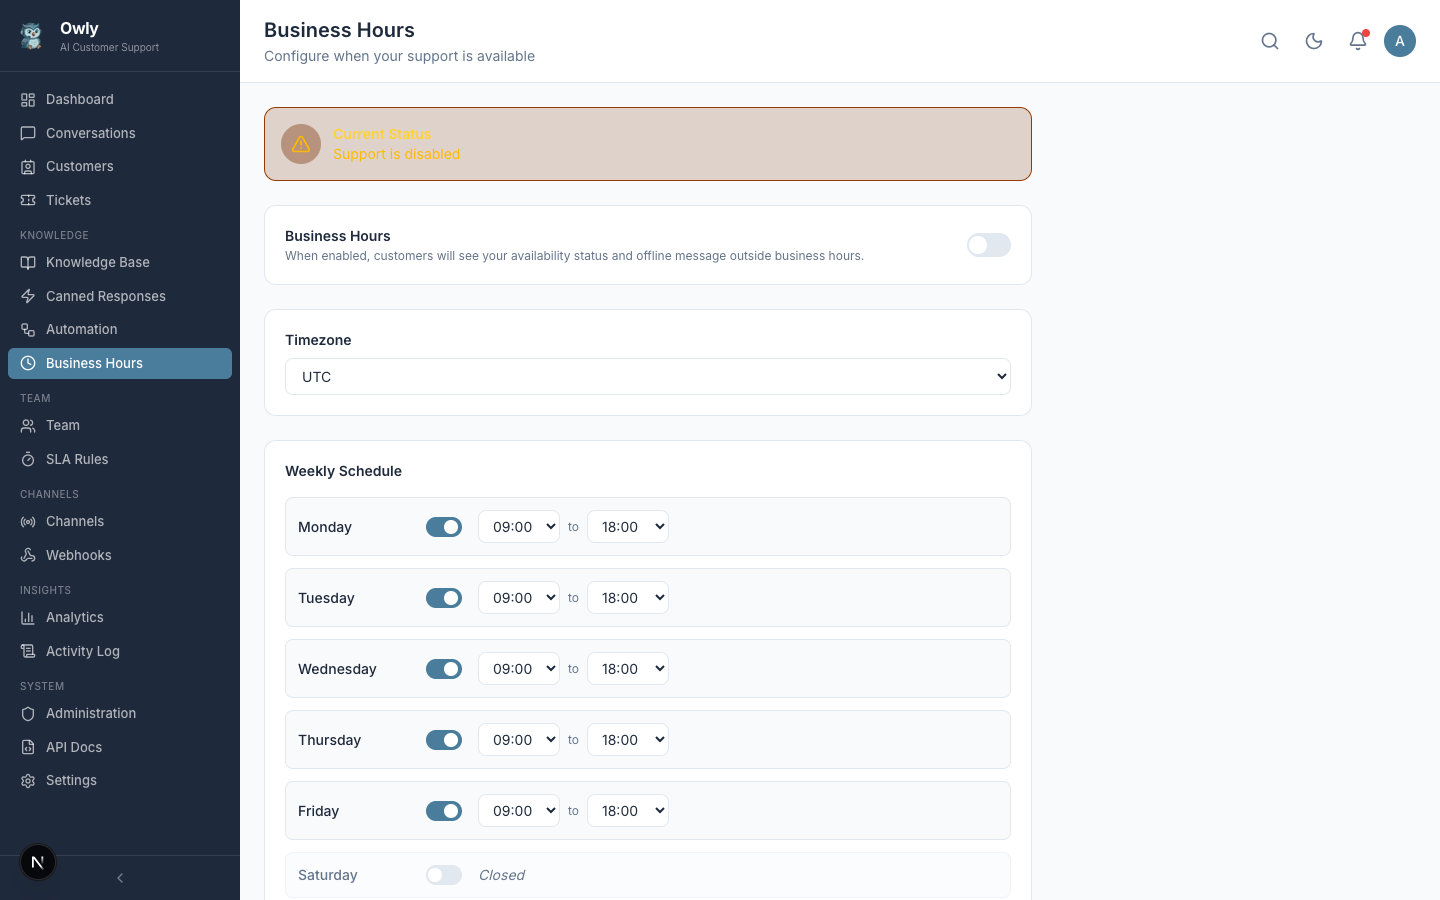The width and height of the screenshot is (1440, 900).
Task: Open Friday start time dropdown
Action: tap(519, 811)
